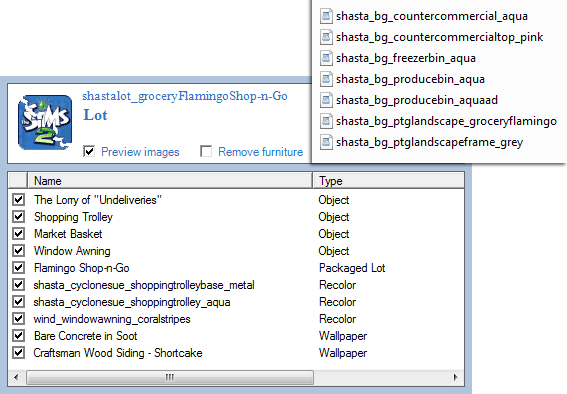Click file icon for shasta_bg_freezerbin_aqua
The image size is (567, 394).
point(326,58)
